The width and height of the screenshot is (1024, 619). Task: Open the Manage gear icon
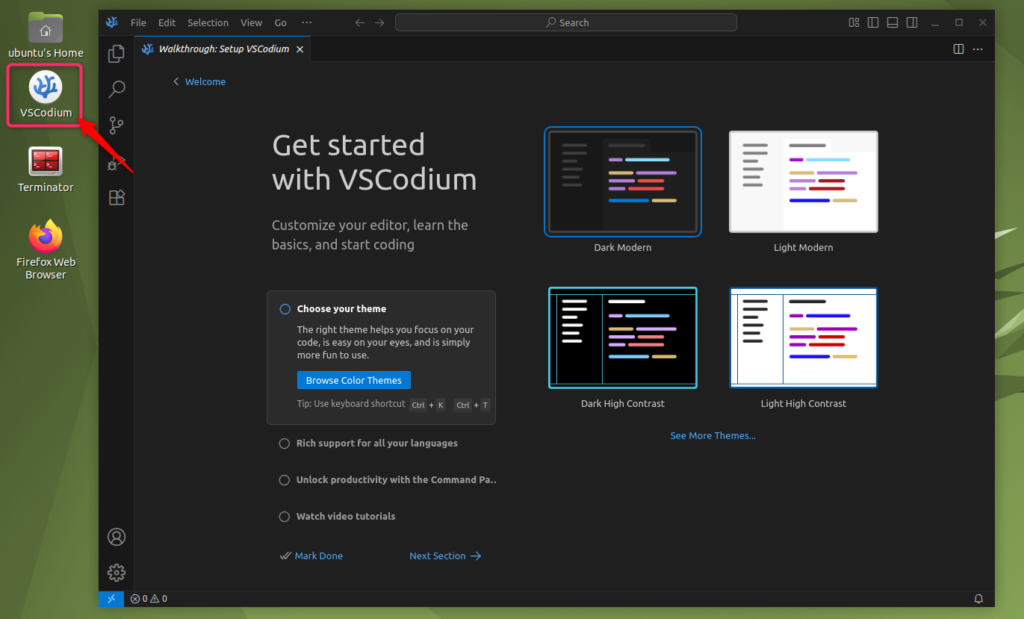[116, 573]
